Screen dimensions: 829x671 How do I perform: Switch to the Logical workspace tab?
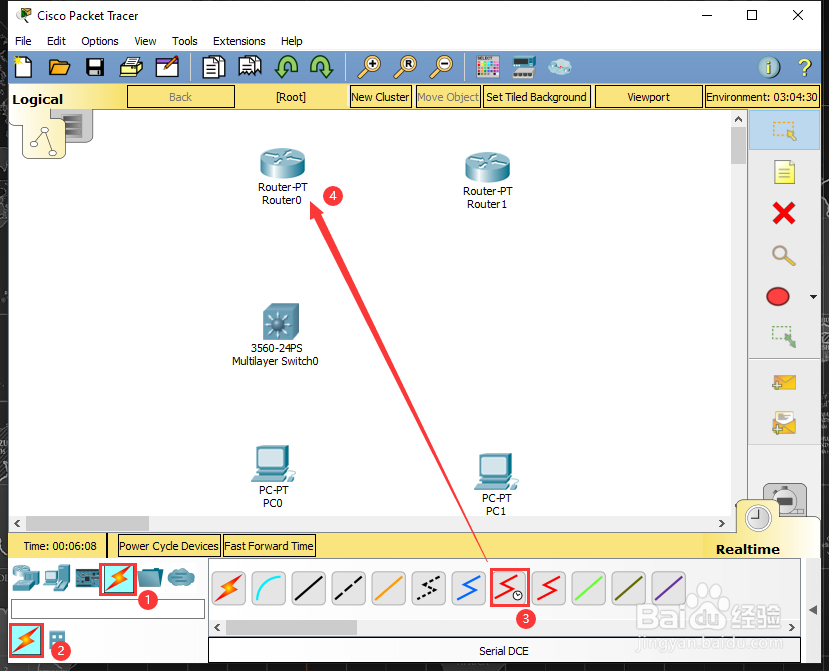point(38,99)
